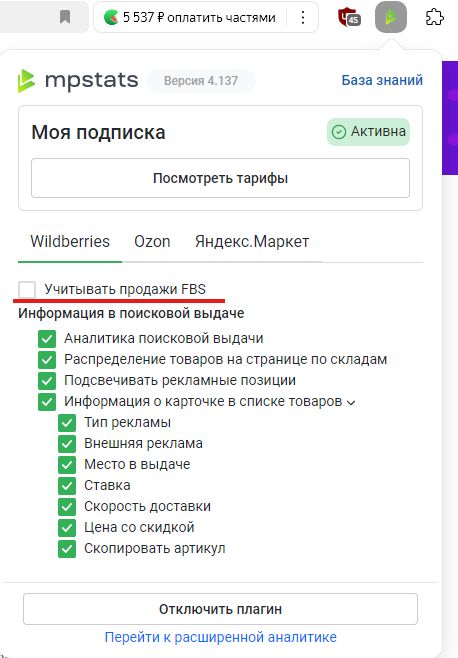Image resolution: width=458 pixels, height=658 pixels.
Task: Uncheck the Внешняя реклама option
Action: coord(67,444)
